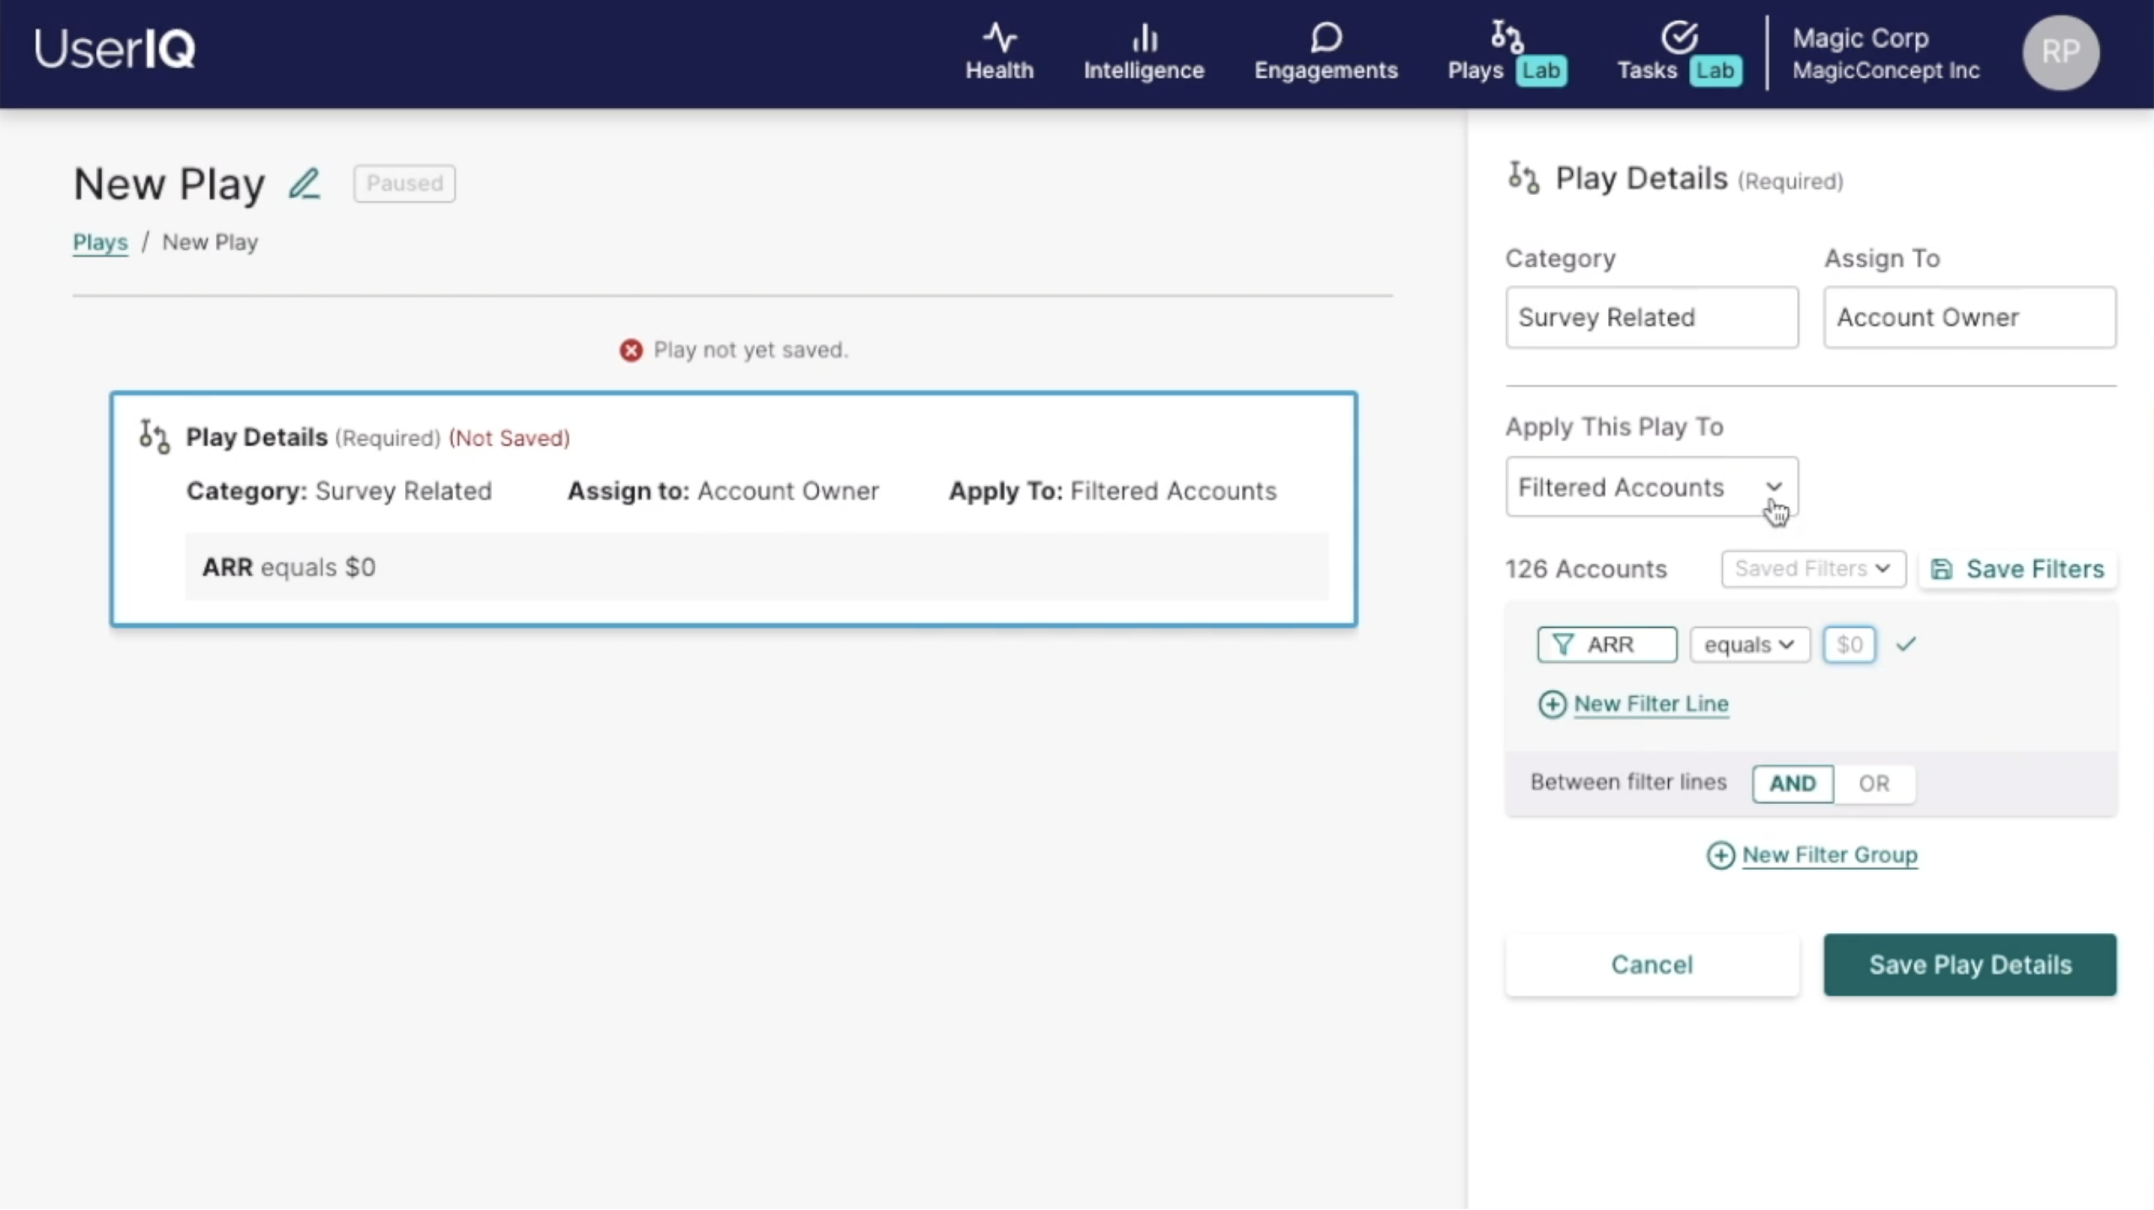Click the RP user avatar
Screen dimensions: 2154x1210
(x=2060, y=52)
